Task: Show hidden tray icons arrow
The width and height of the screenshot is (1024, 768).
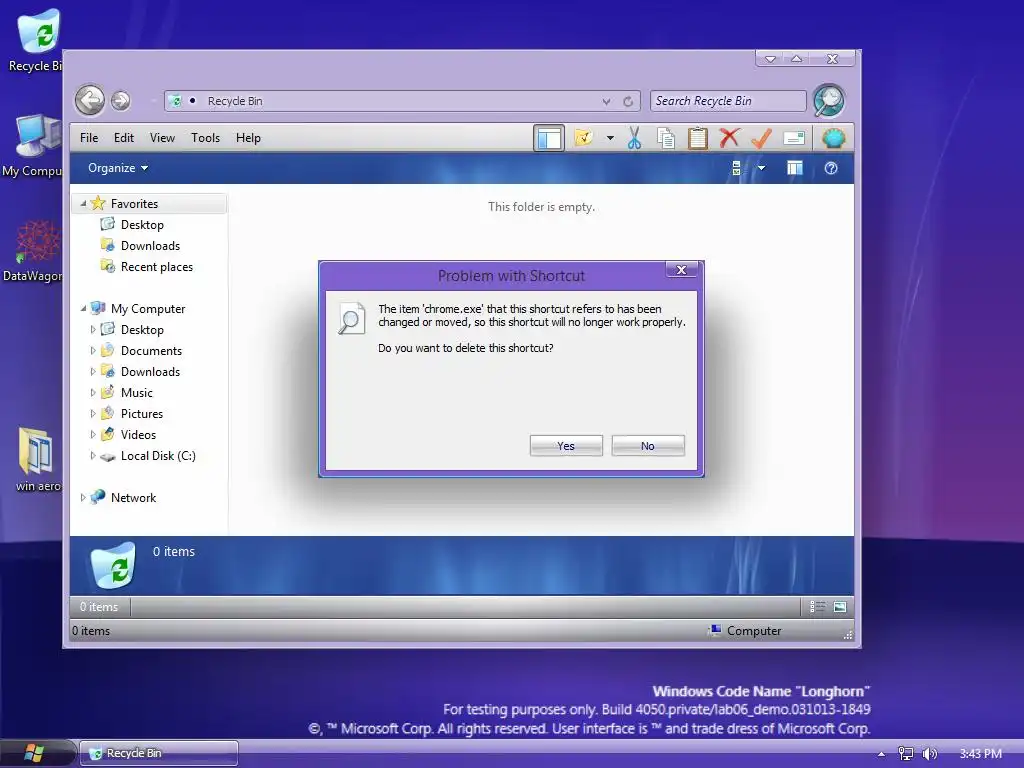Action: [x=882, y=754]
